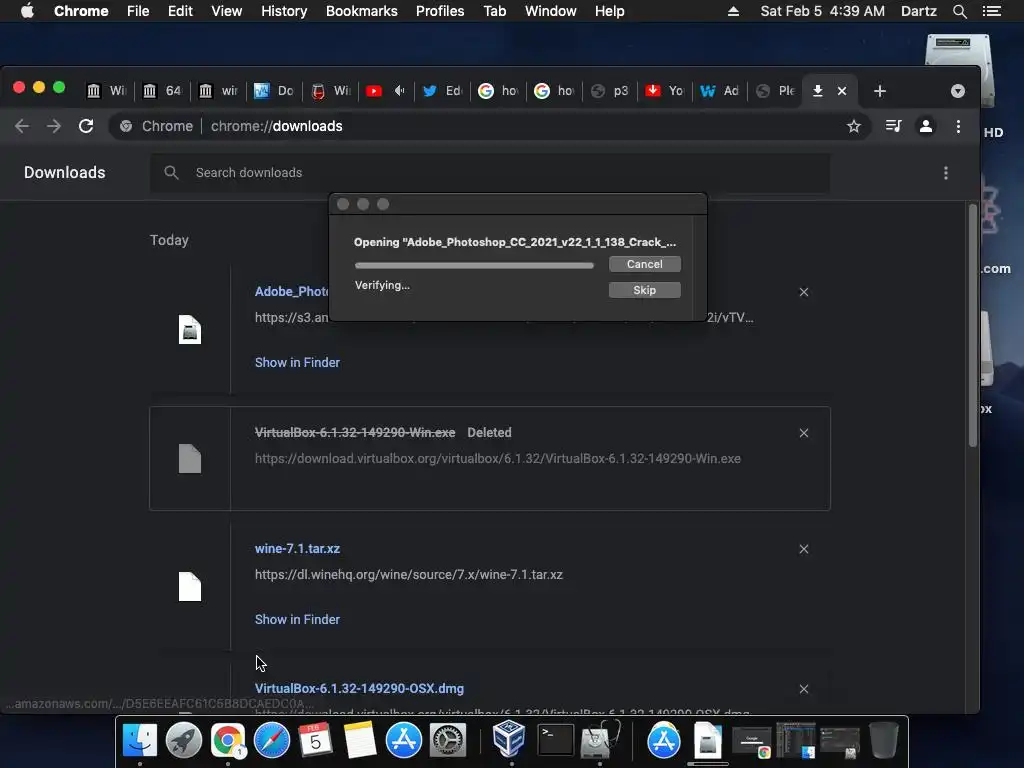Focus the Search downloads field
Viewport: 1024px width, 768px height.
point(490,172)
